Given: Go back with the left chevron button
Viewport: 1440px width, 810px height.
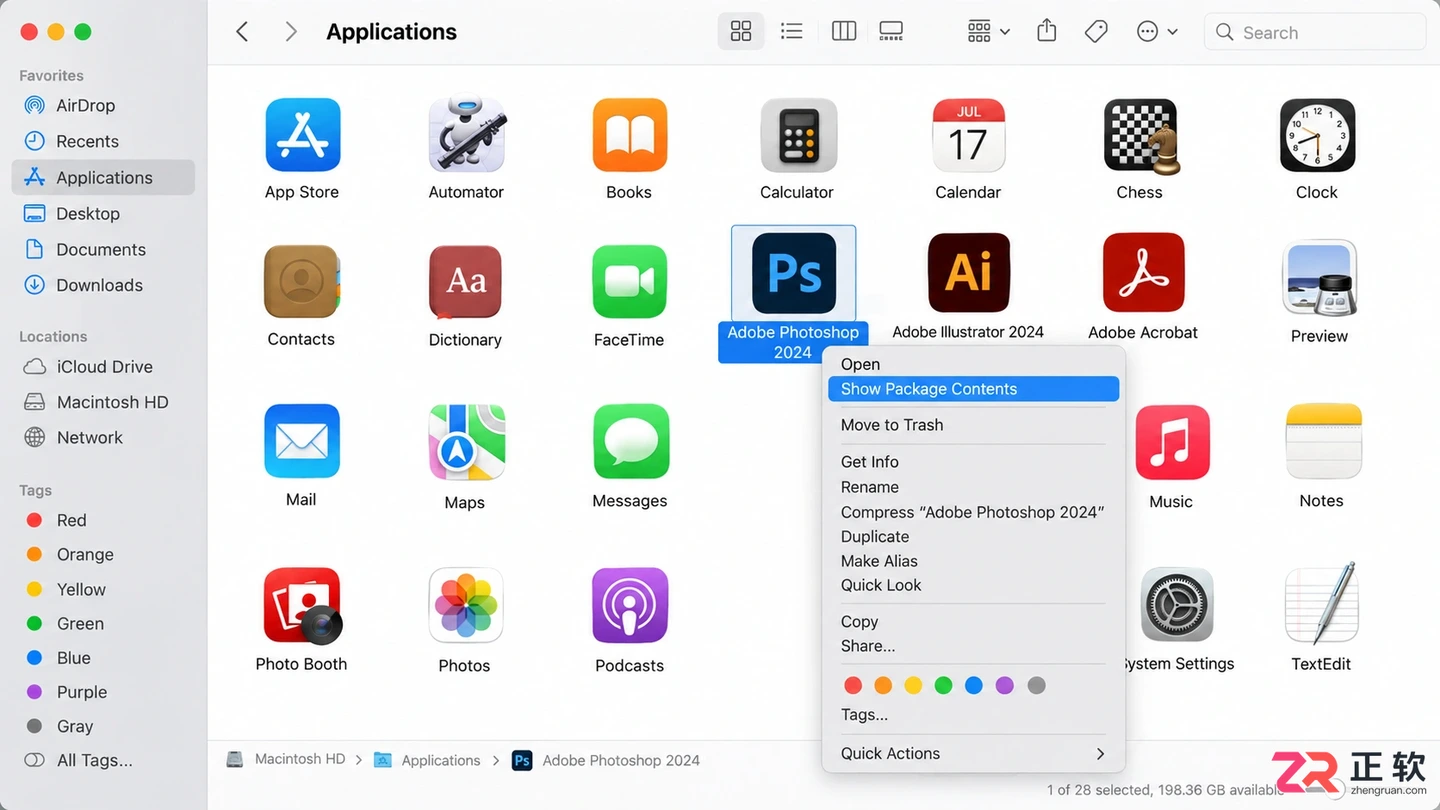Looking at the screenshot, I should pos(242,32).
